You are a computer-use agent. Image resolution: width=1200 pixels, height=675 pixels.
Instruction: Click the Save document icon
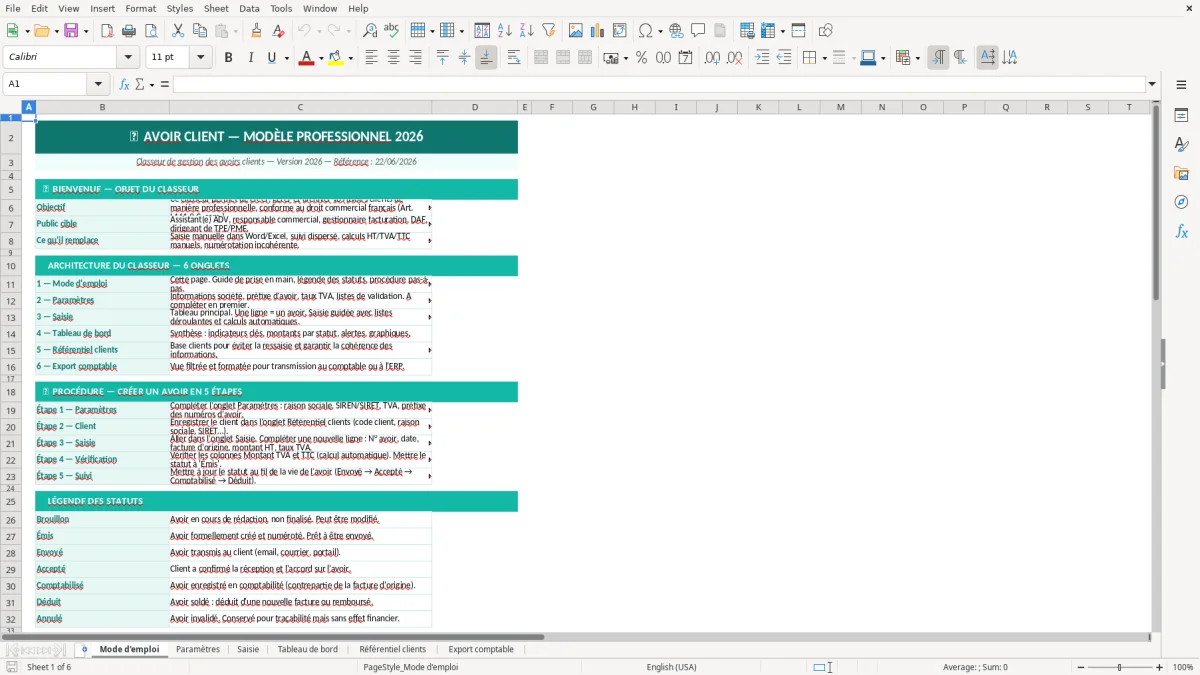(71, 31)
